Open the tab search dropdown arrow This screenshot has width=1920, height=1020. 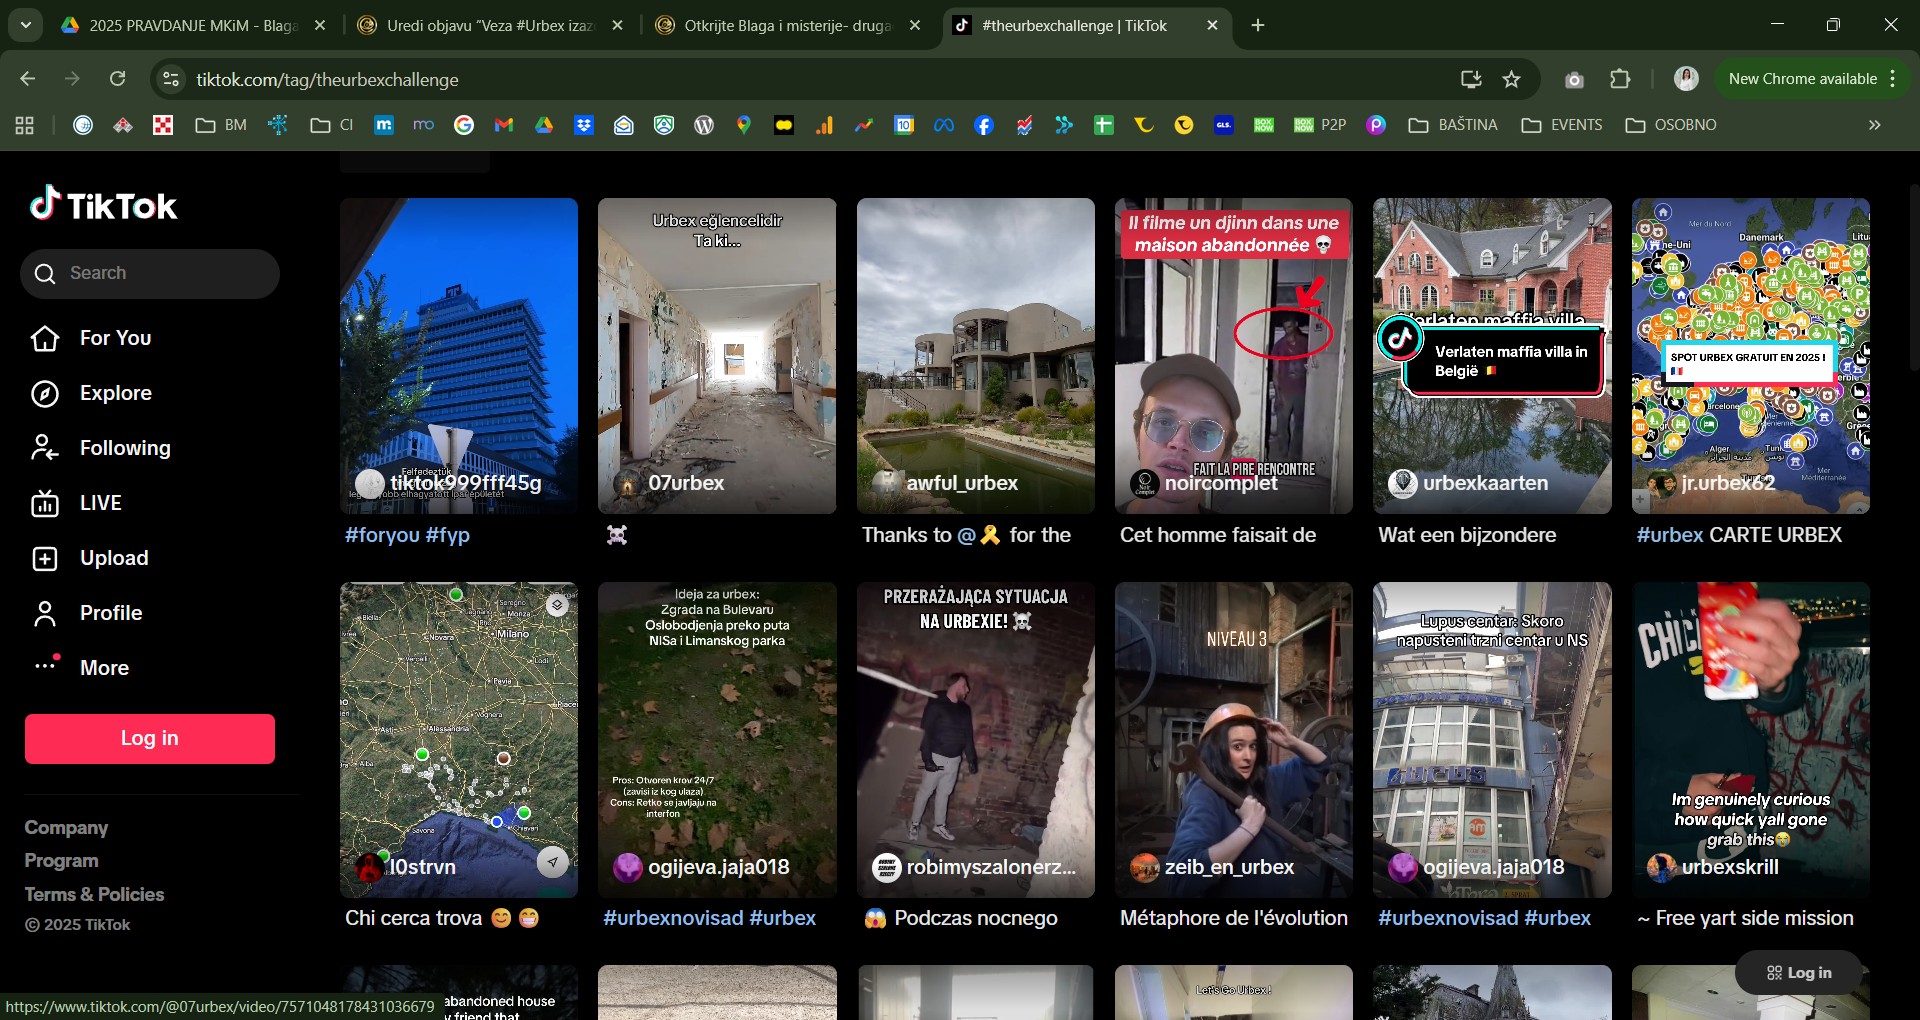[25, 25]
